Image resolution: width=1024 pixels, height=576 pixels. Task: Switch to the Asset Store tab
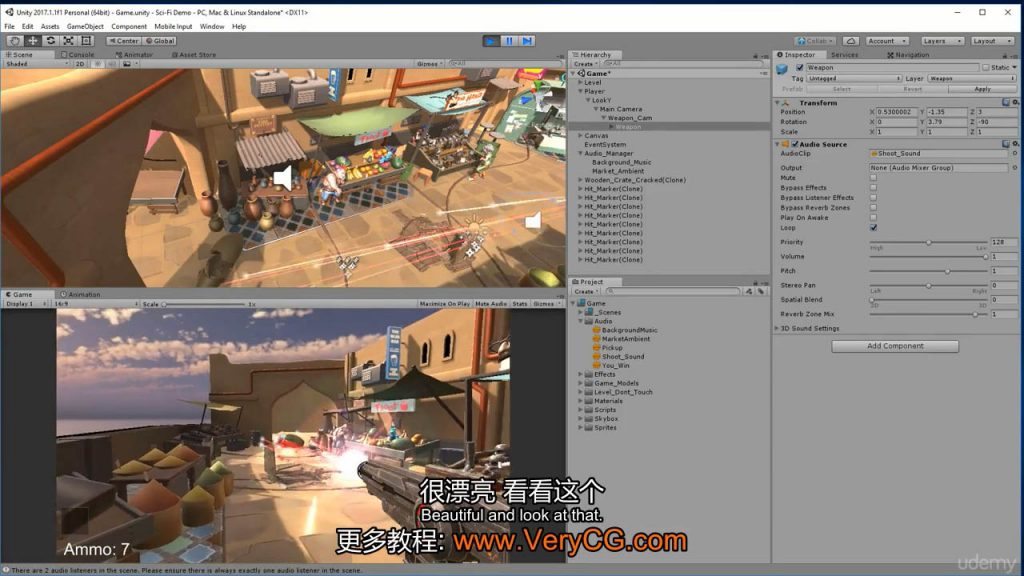(x=193, y=55)
